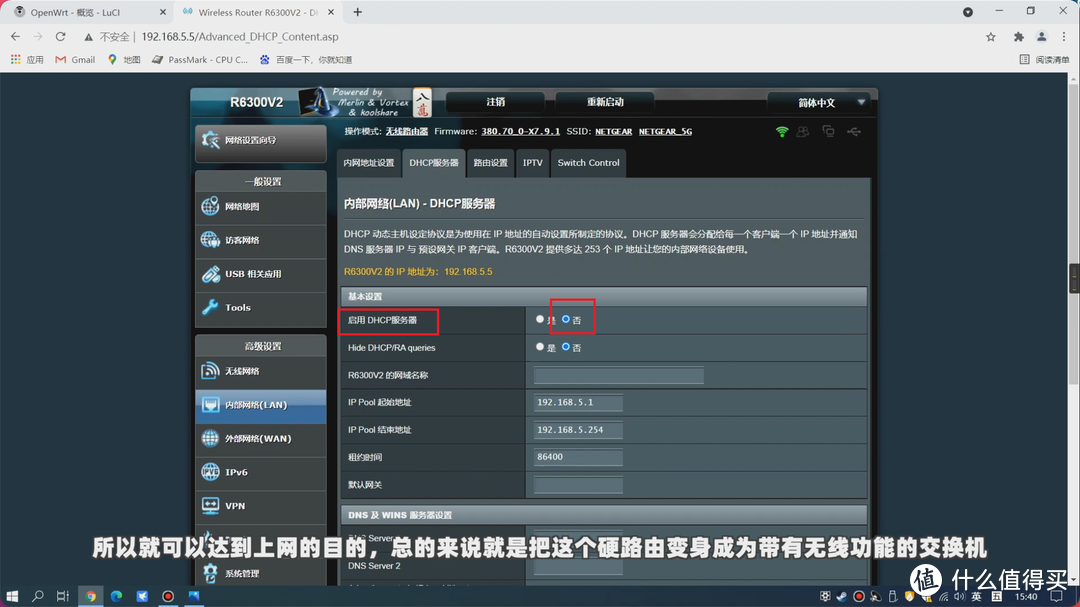Switch to the 路由设置 tab
This screenshot has height=607, width=1080.
[490, 163]
